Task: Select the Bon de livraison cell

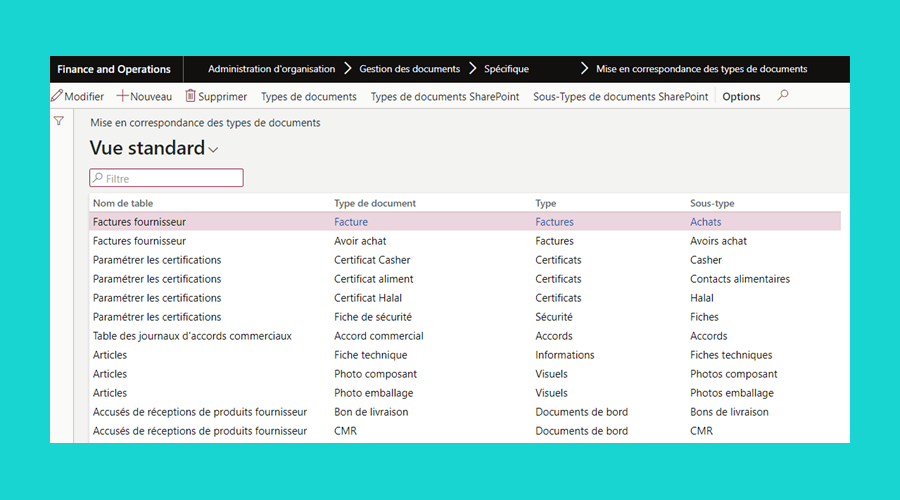Action: click(371, 412)
